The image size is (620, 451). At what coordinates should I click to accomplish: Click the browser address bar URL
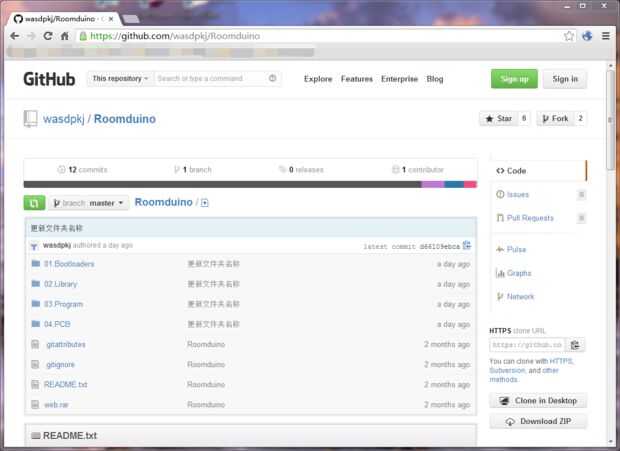tap(175, 36)
